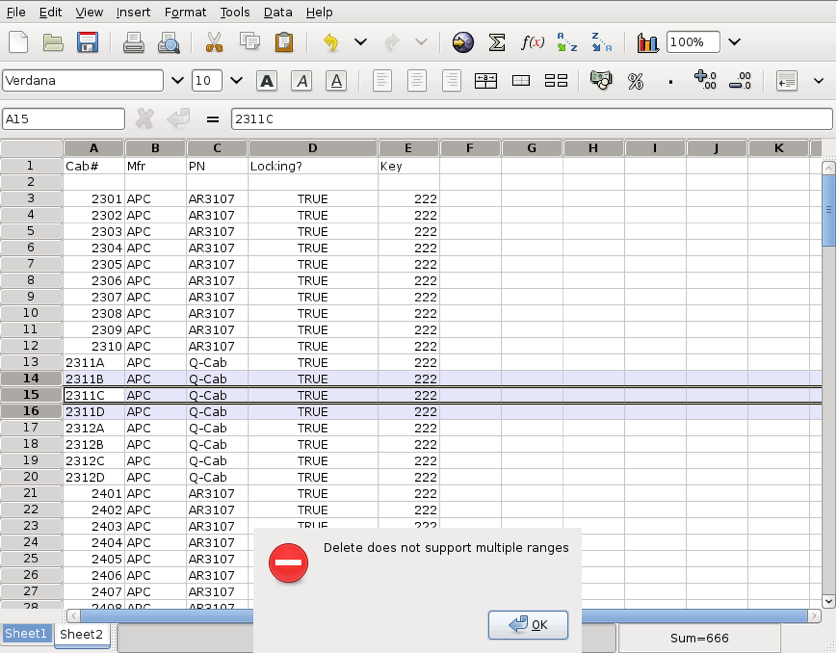838x654 pixels.
Task: Apply percent format with % icon
Action: click(x=635, y=81)
